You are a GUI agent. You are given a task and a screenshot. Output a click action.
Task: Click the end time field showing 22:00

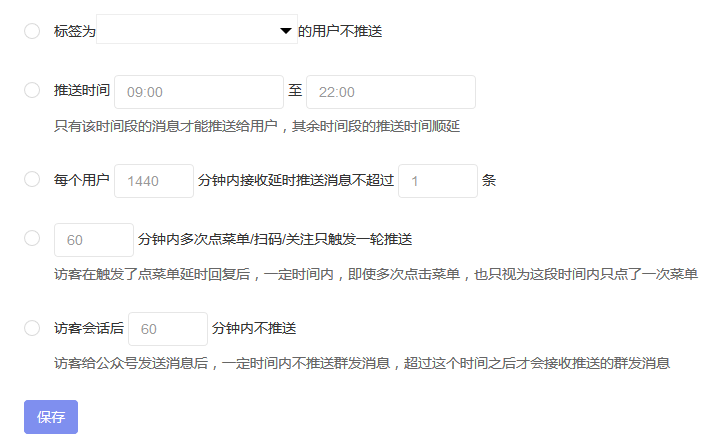tap(391, 92)
